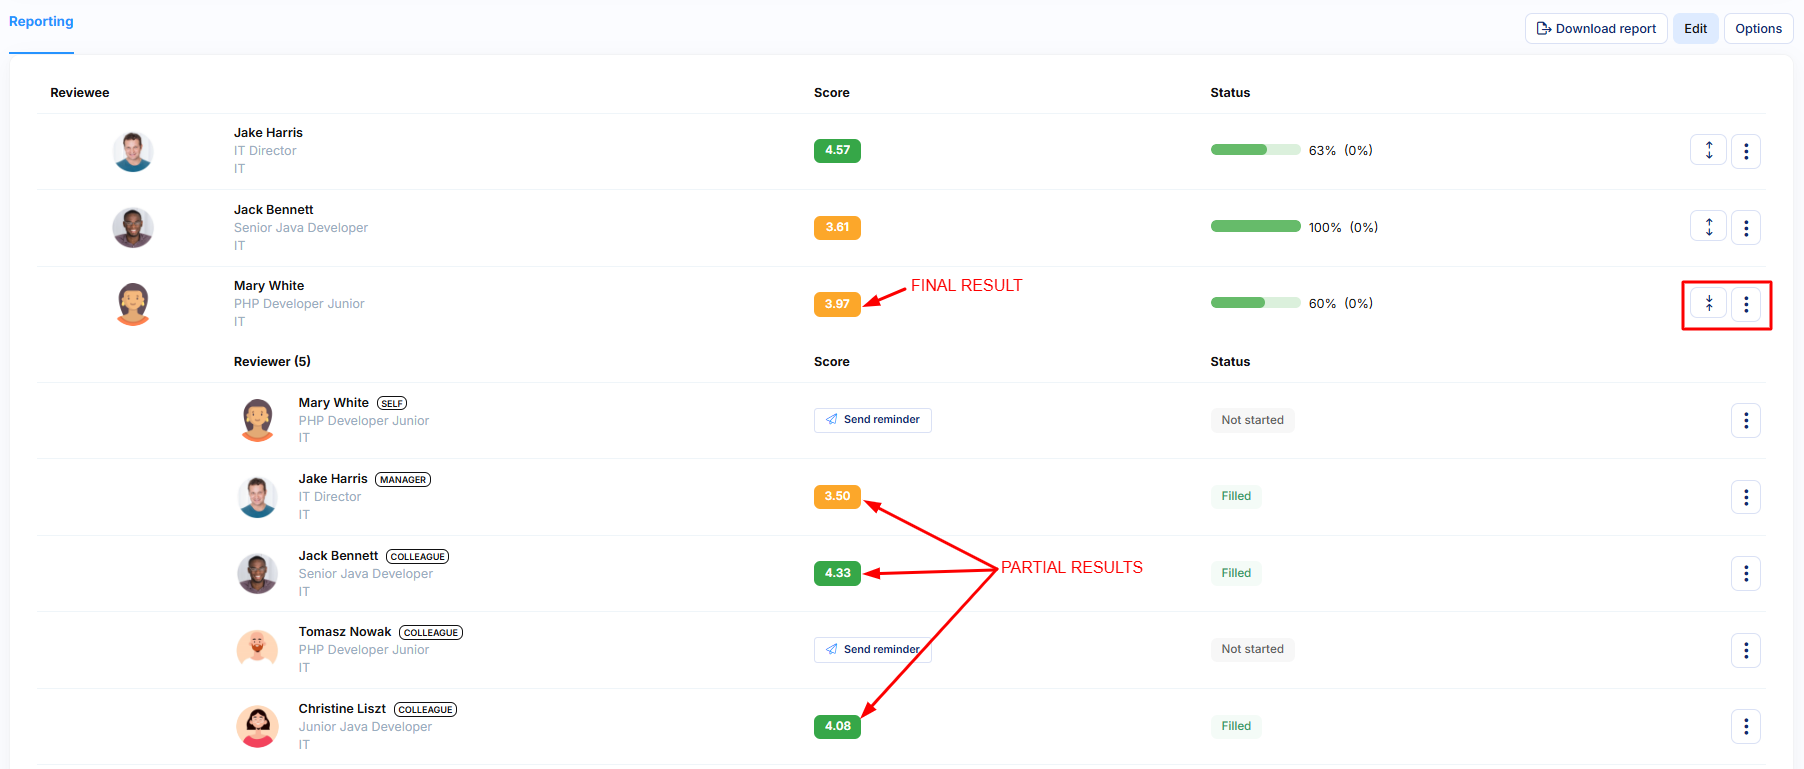Screen dimensions: 1804x769
Task: Click Mary White's 3.97 final score badge
Action: coord(837,304)
